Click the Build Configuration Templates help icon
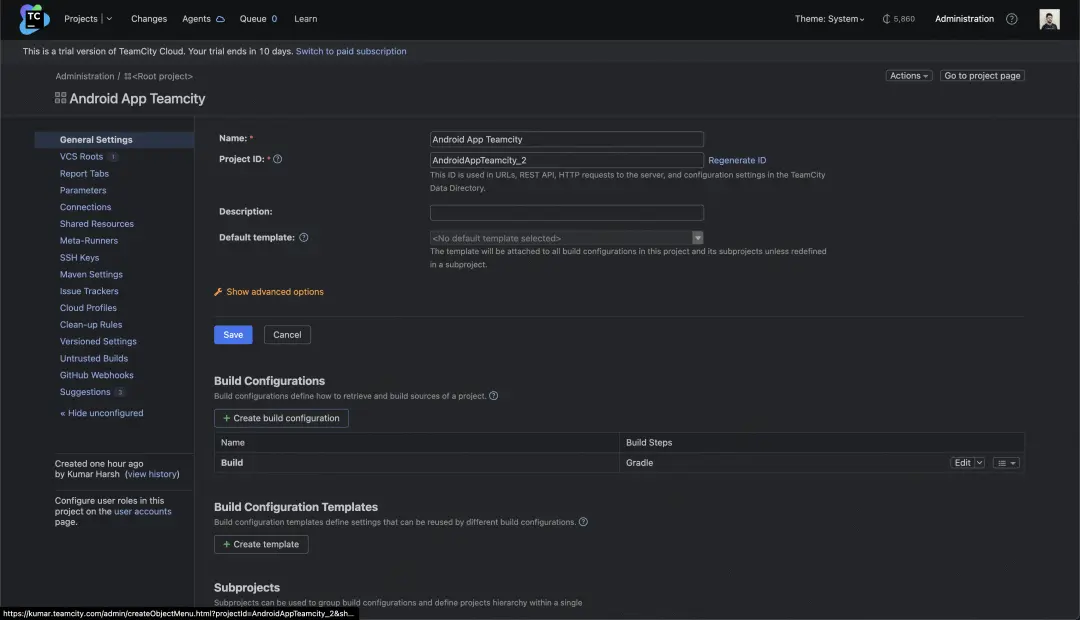This screenshot has width=1080, height=620. point(583,522)
